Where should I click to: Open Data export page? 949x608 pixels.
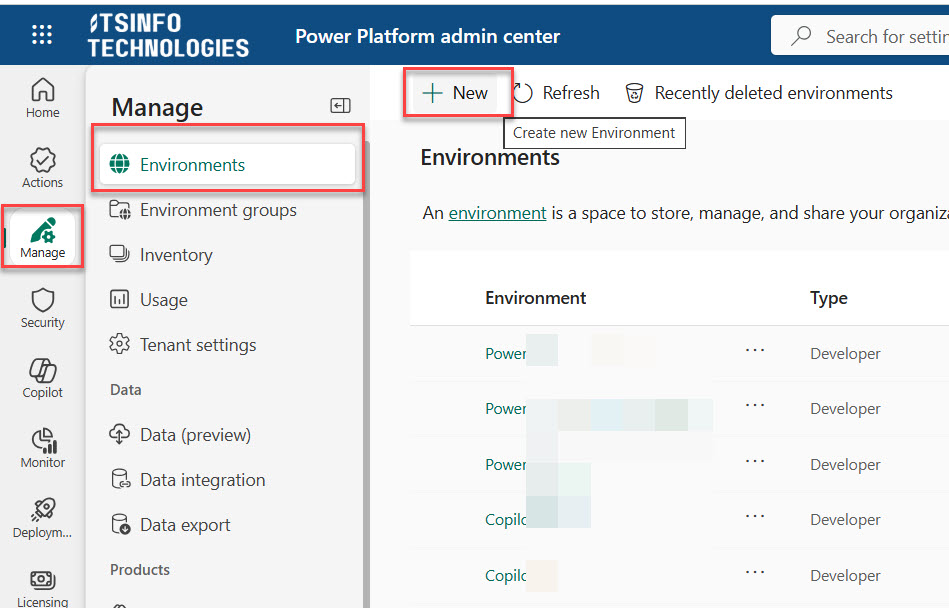pyautogui.click(x=170, y=525)
